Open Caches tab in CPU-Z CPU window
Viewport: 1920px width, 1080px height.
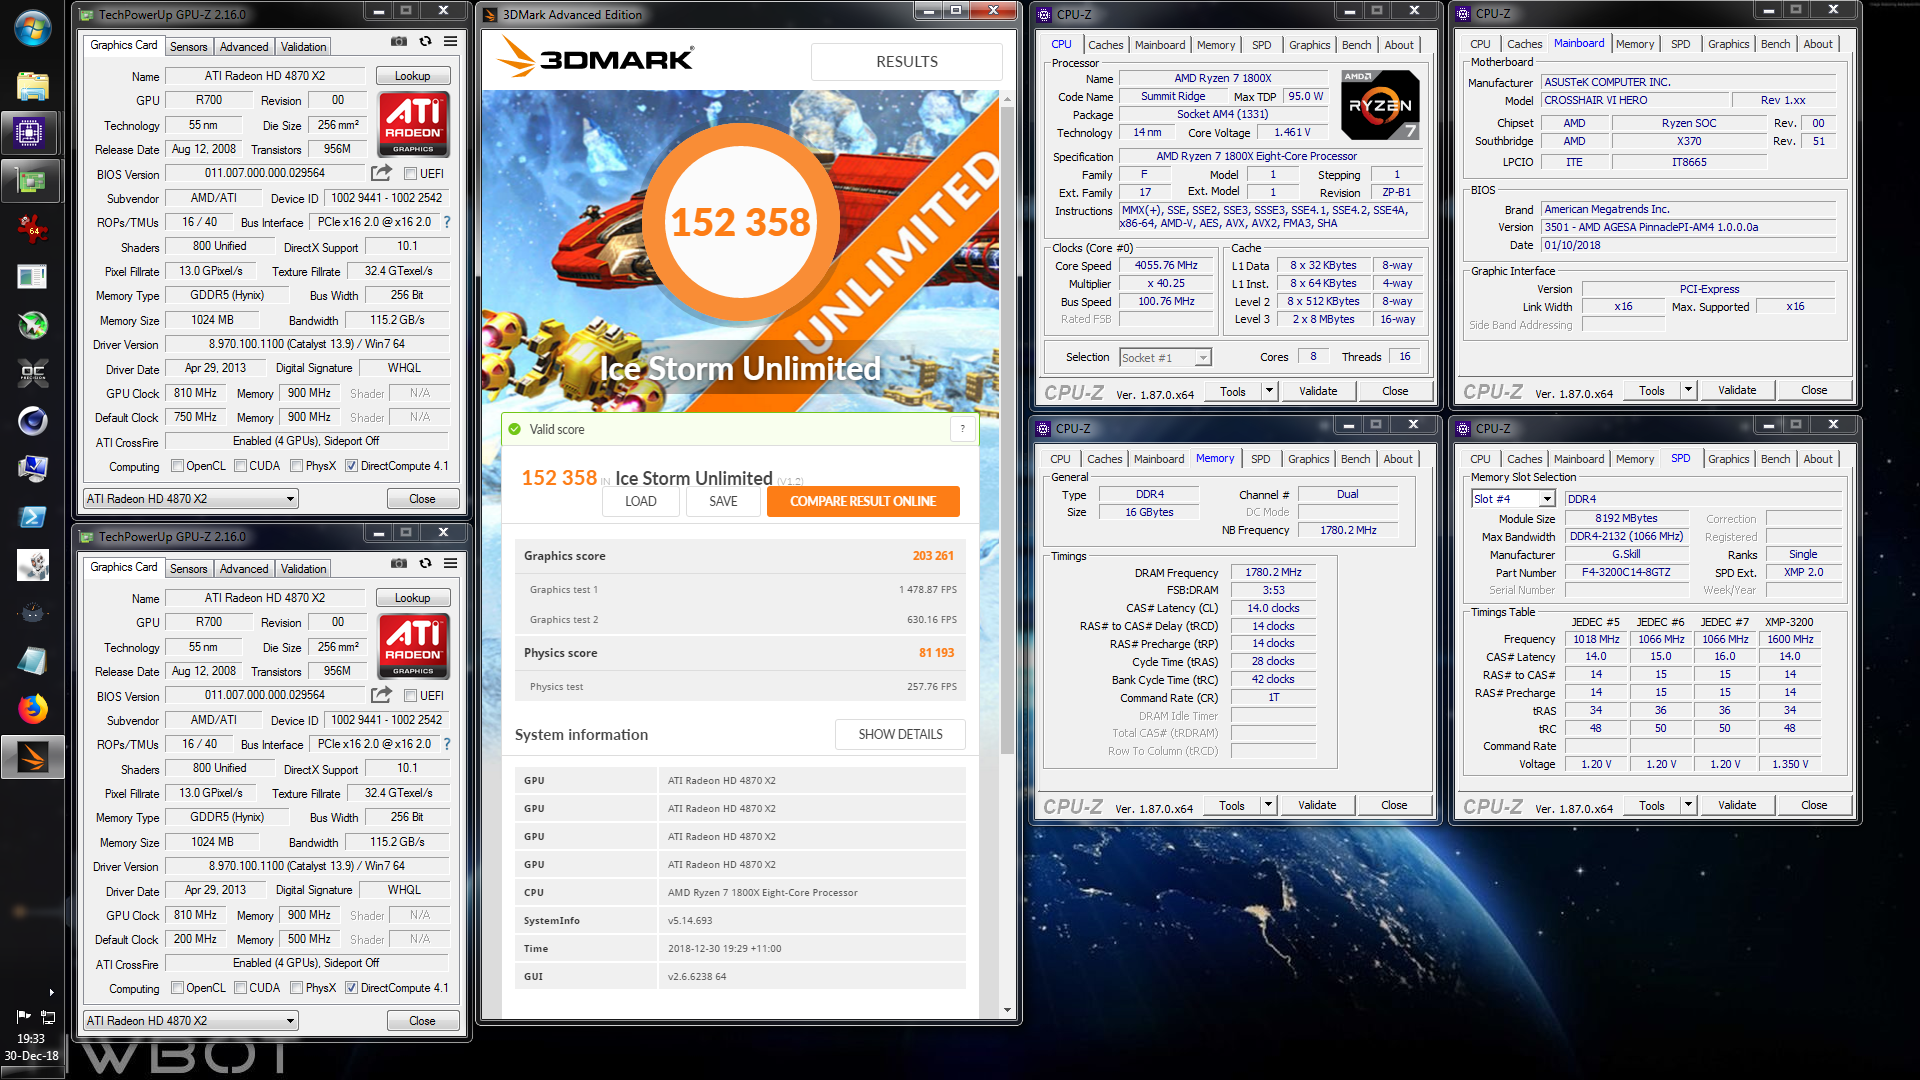click(1105, 45)
